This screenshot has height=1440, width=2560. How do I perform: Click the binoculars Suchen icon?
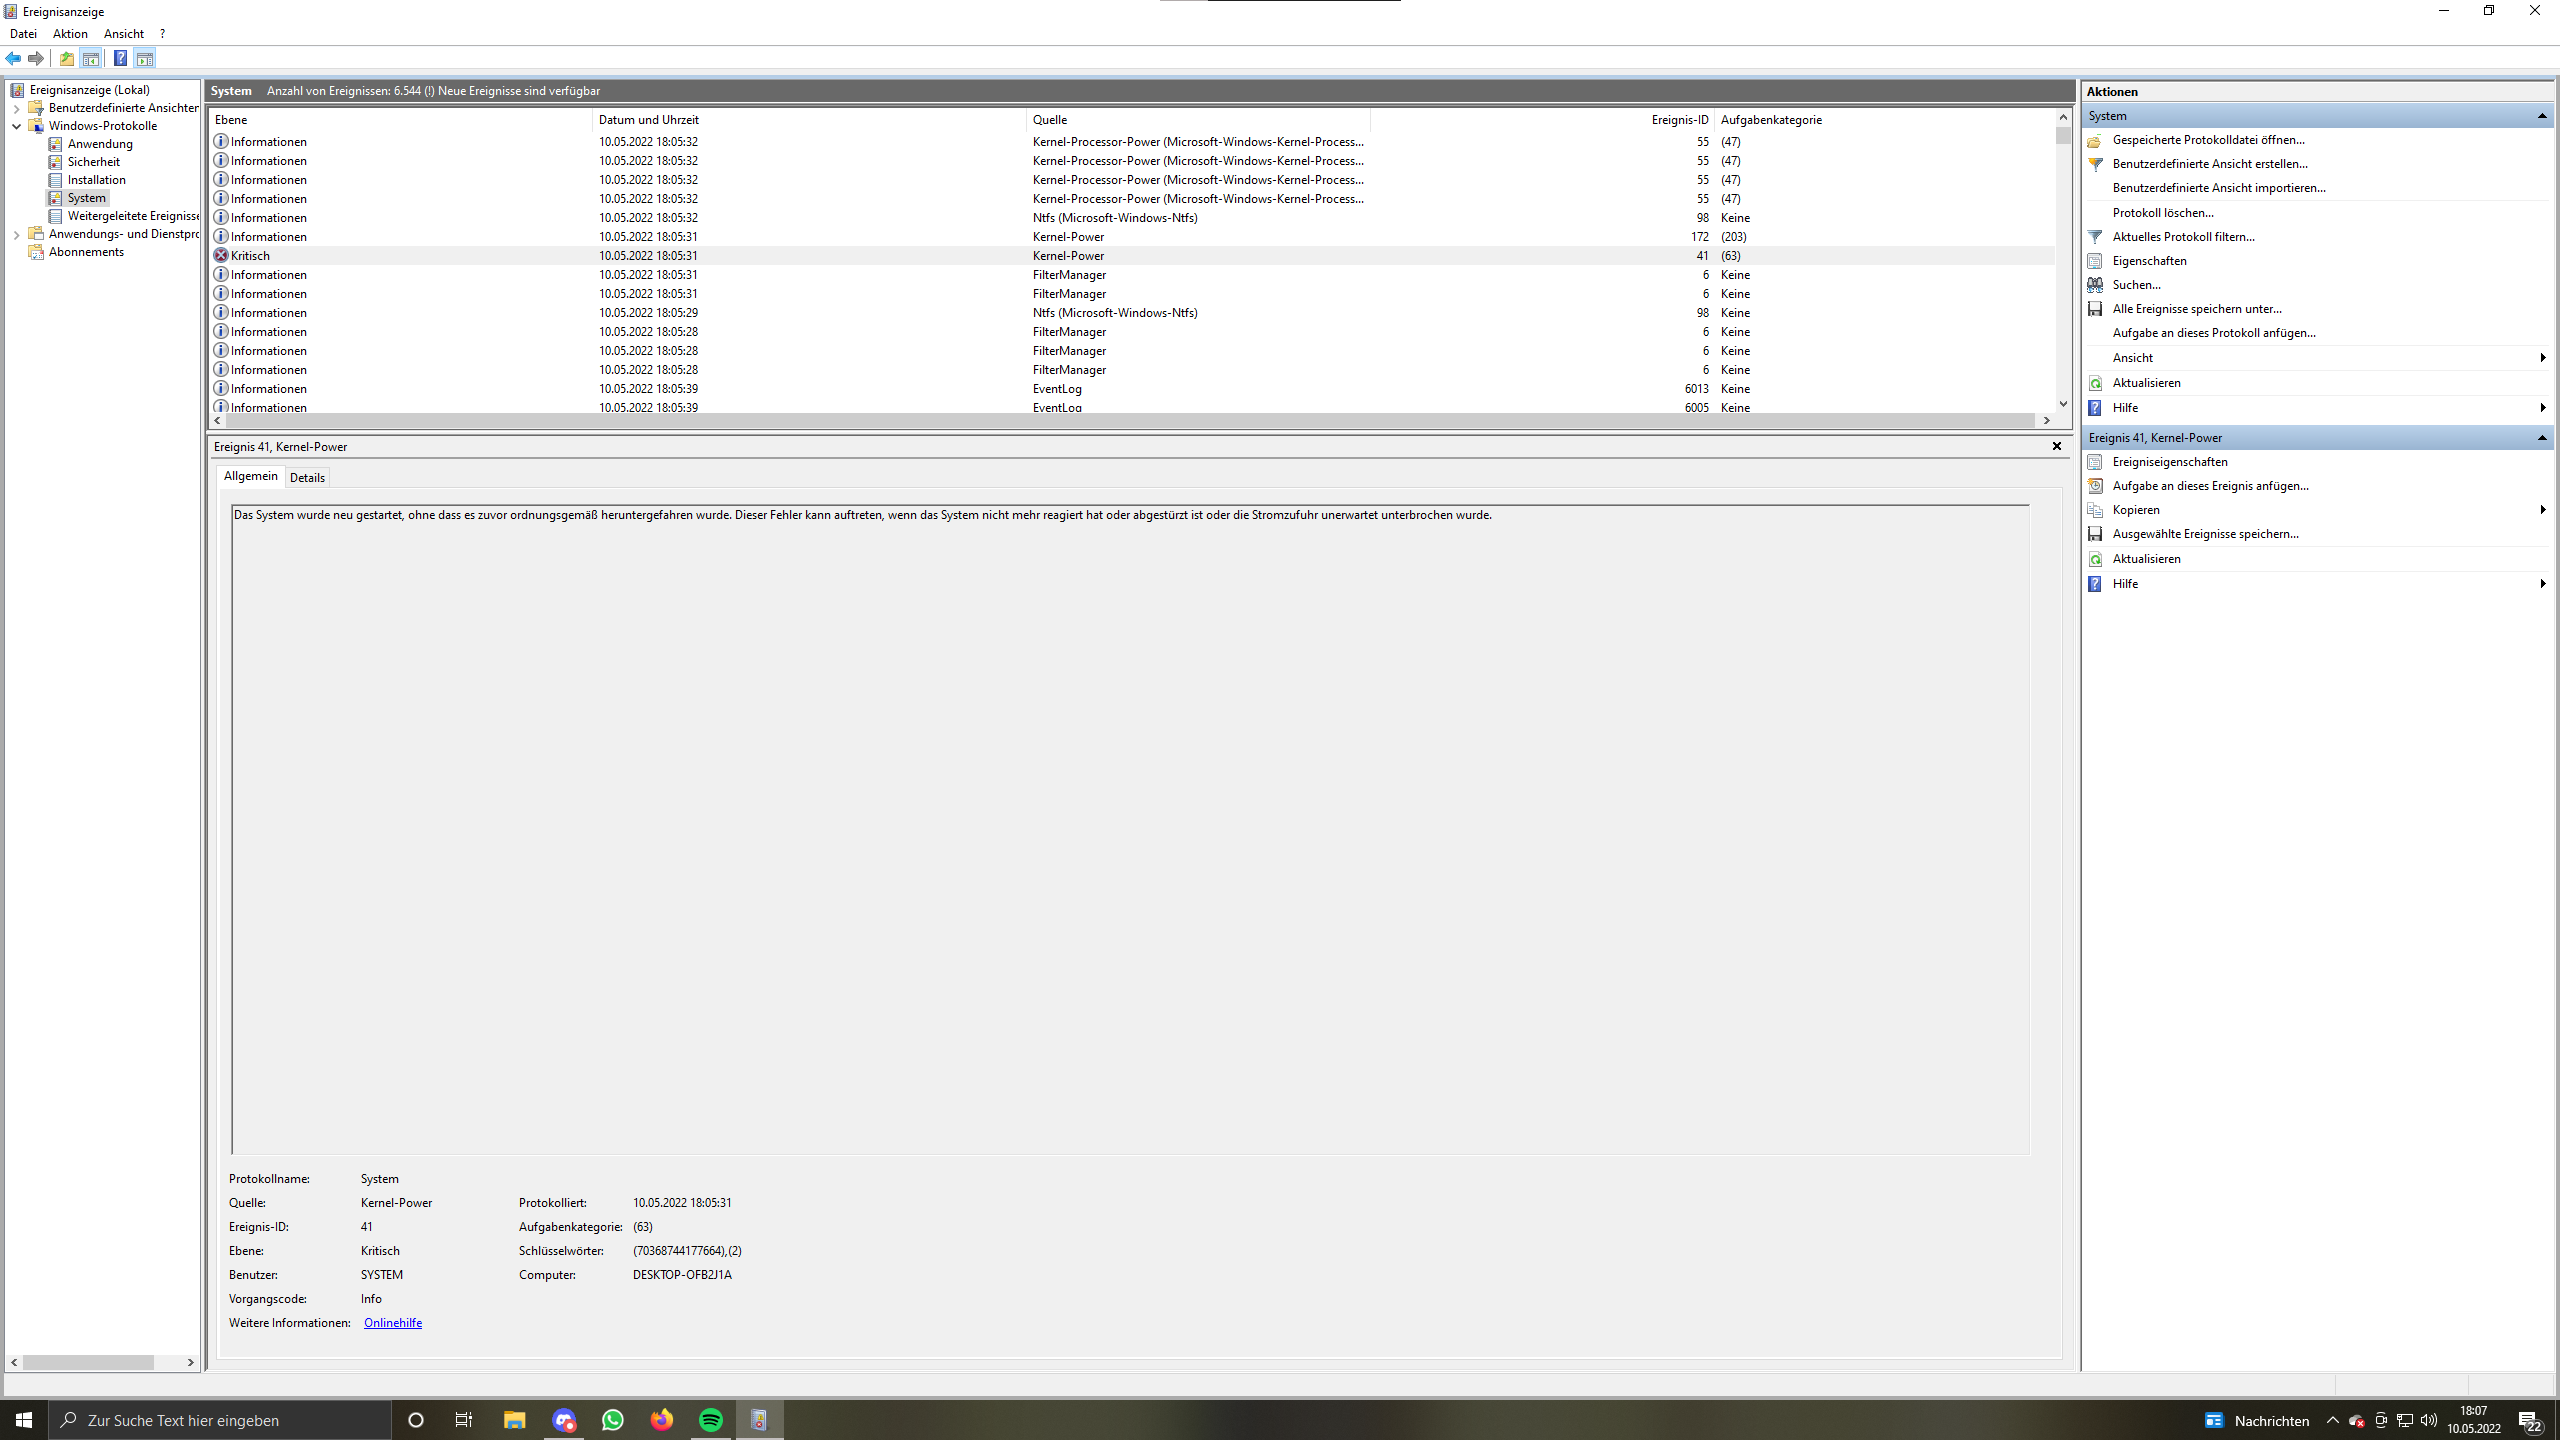(2095, 285)
